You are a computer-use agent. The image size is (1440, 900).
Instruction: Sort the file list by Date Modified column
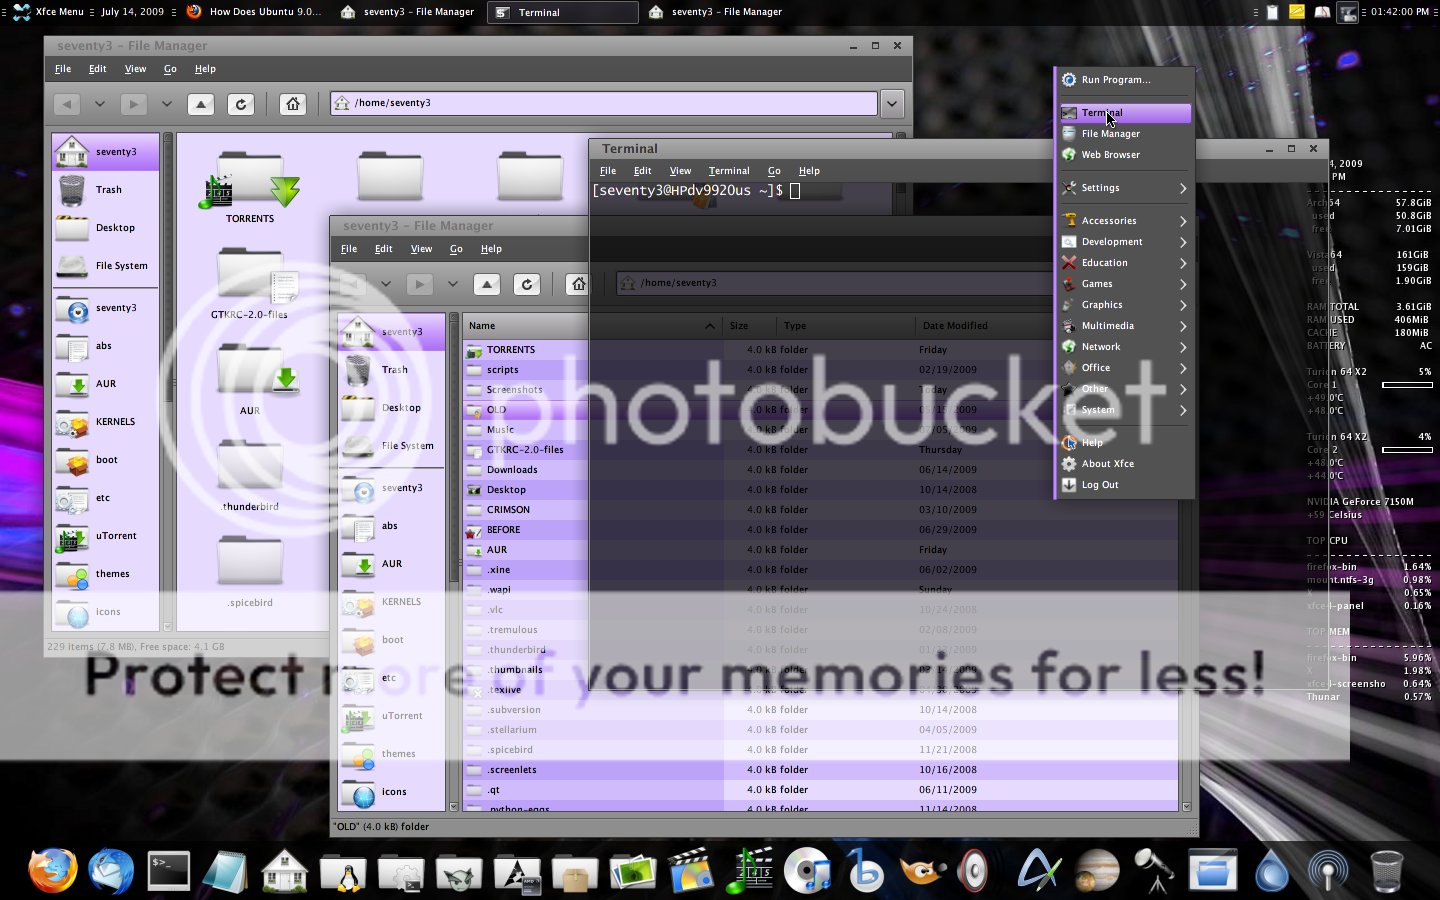coord(954,326)
